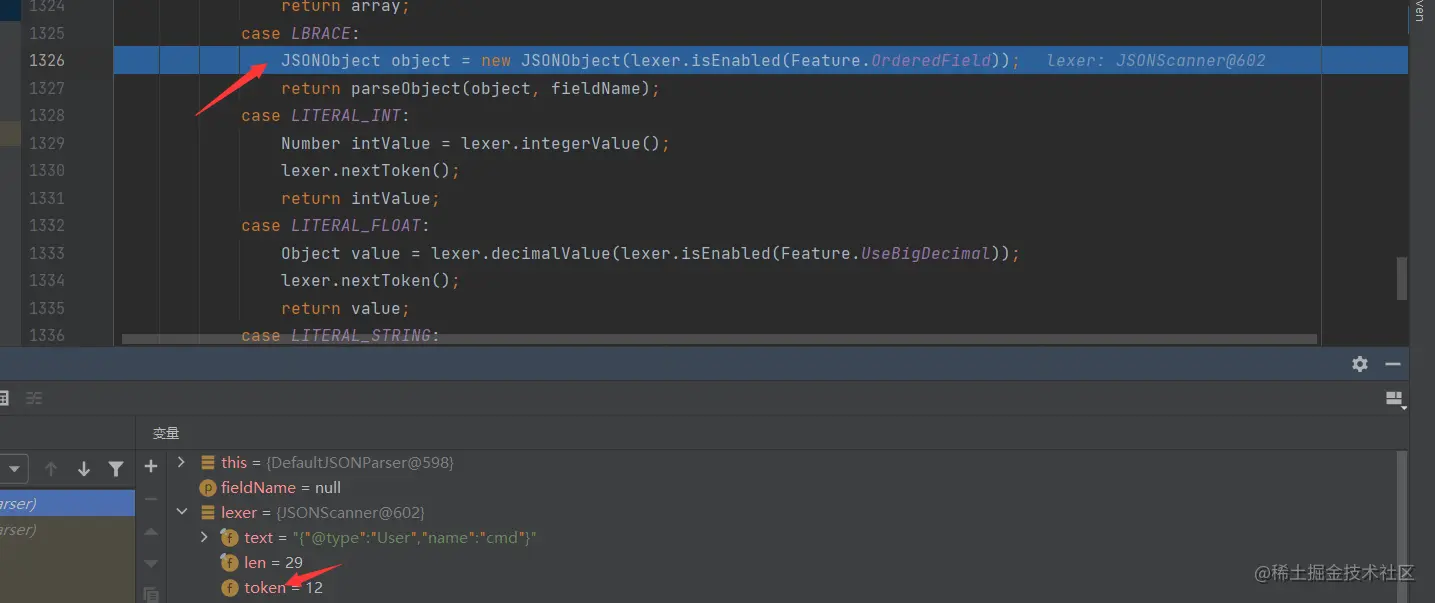Viewport: 1435px width, 603px height.
Task: Go to next frame with down arrow
Action: [x=84, y=468]
